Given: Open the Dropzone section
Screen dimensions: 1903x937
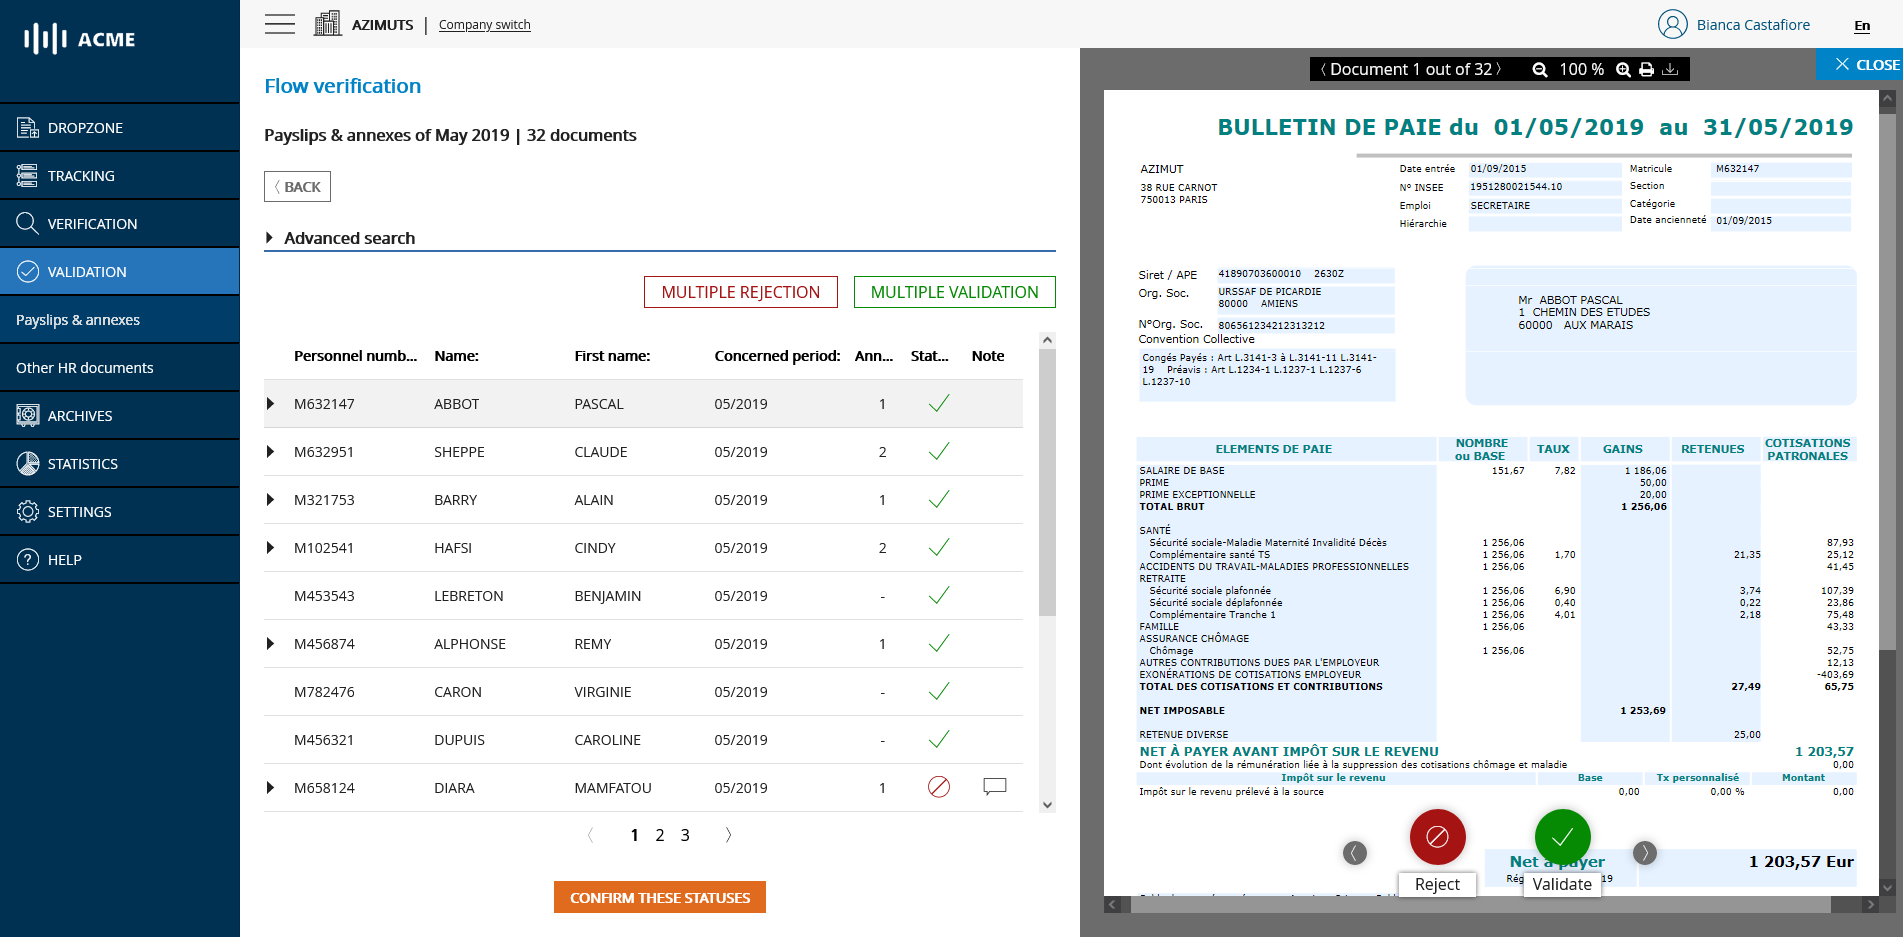Looking at the screenshot, I should tap(85, 127).
